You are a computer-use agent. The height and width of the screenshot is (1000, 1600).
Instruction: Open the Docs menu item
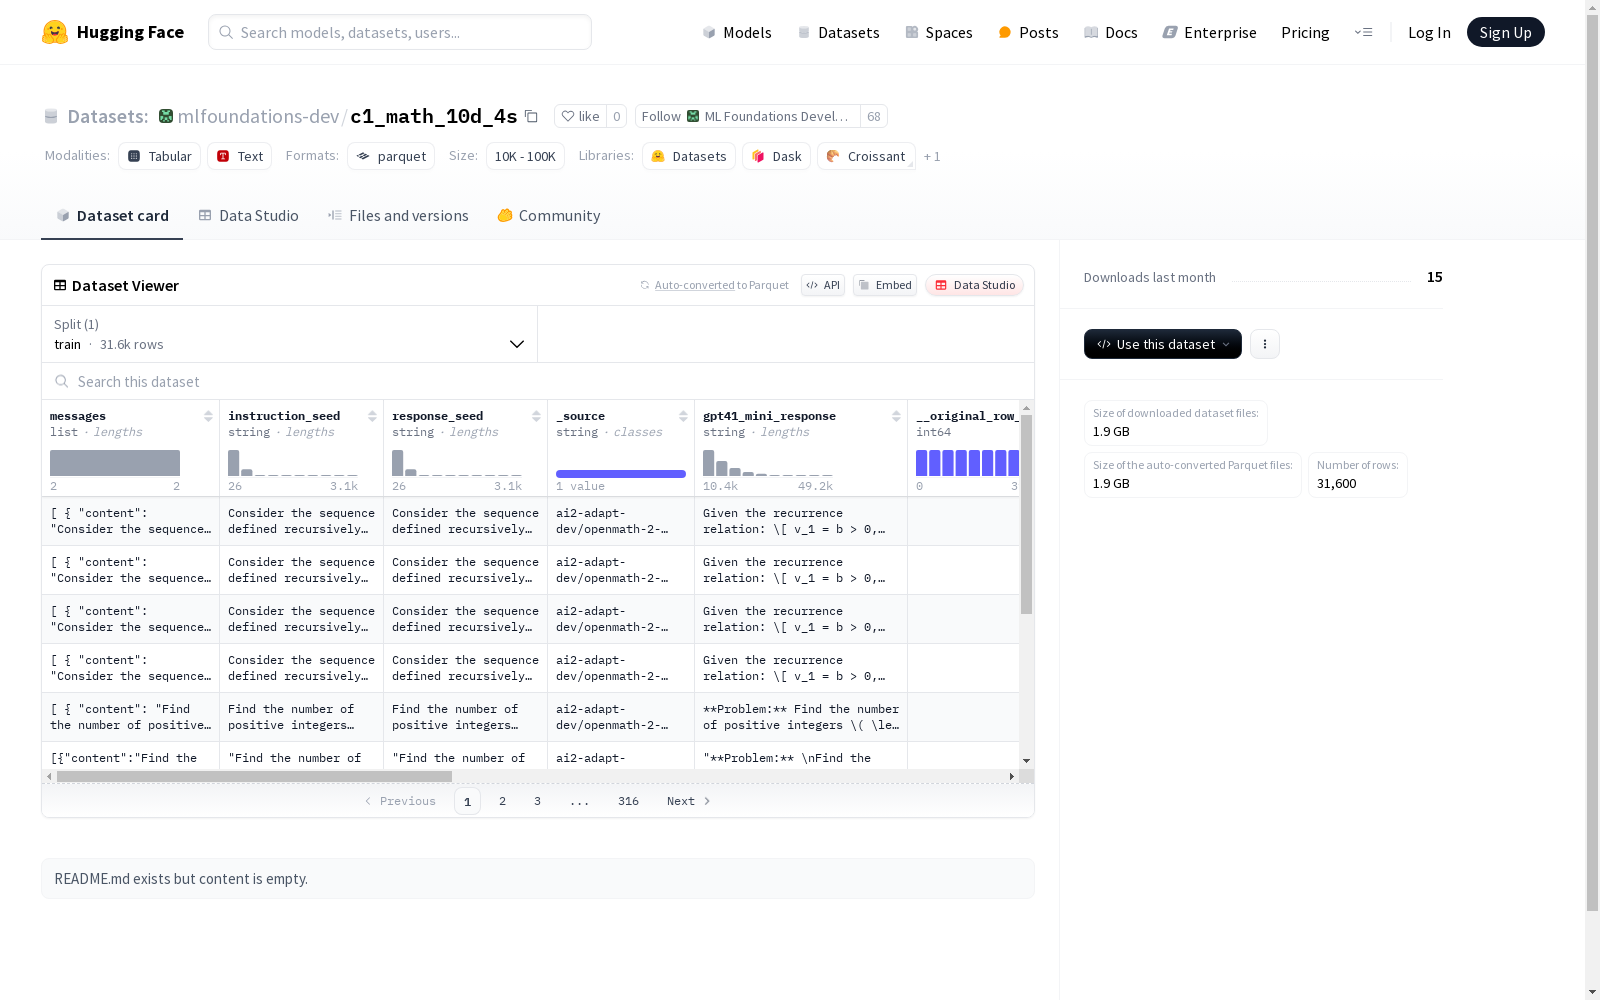tap(1111, 32)
